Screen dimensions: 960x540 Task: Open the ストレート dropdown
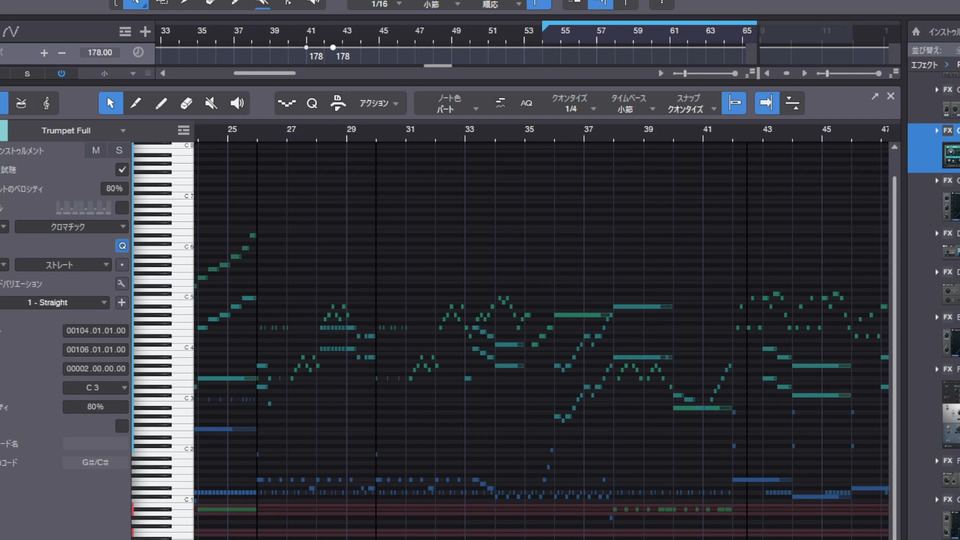tap(62, 264)
